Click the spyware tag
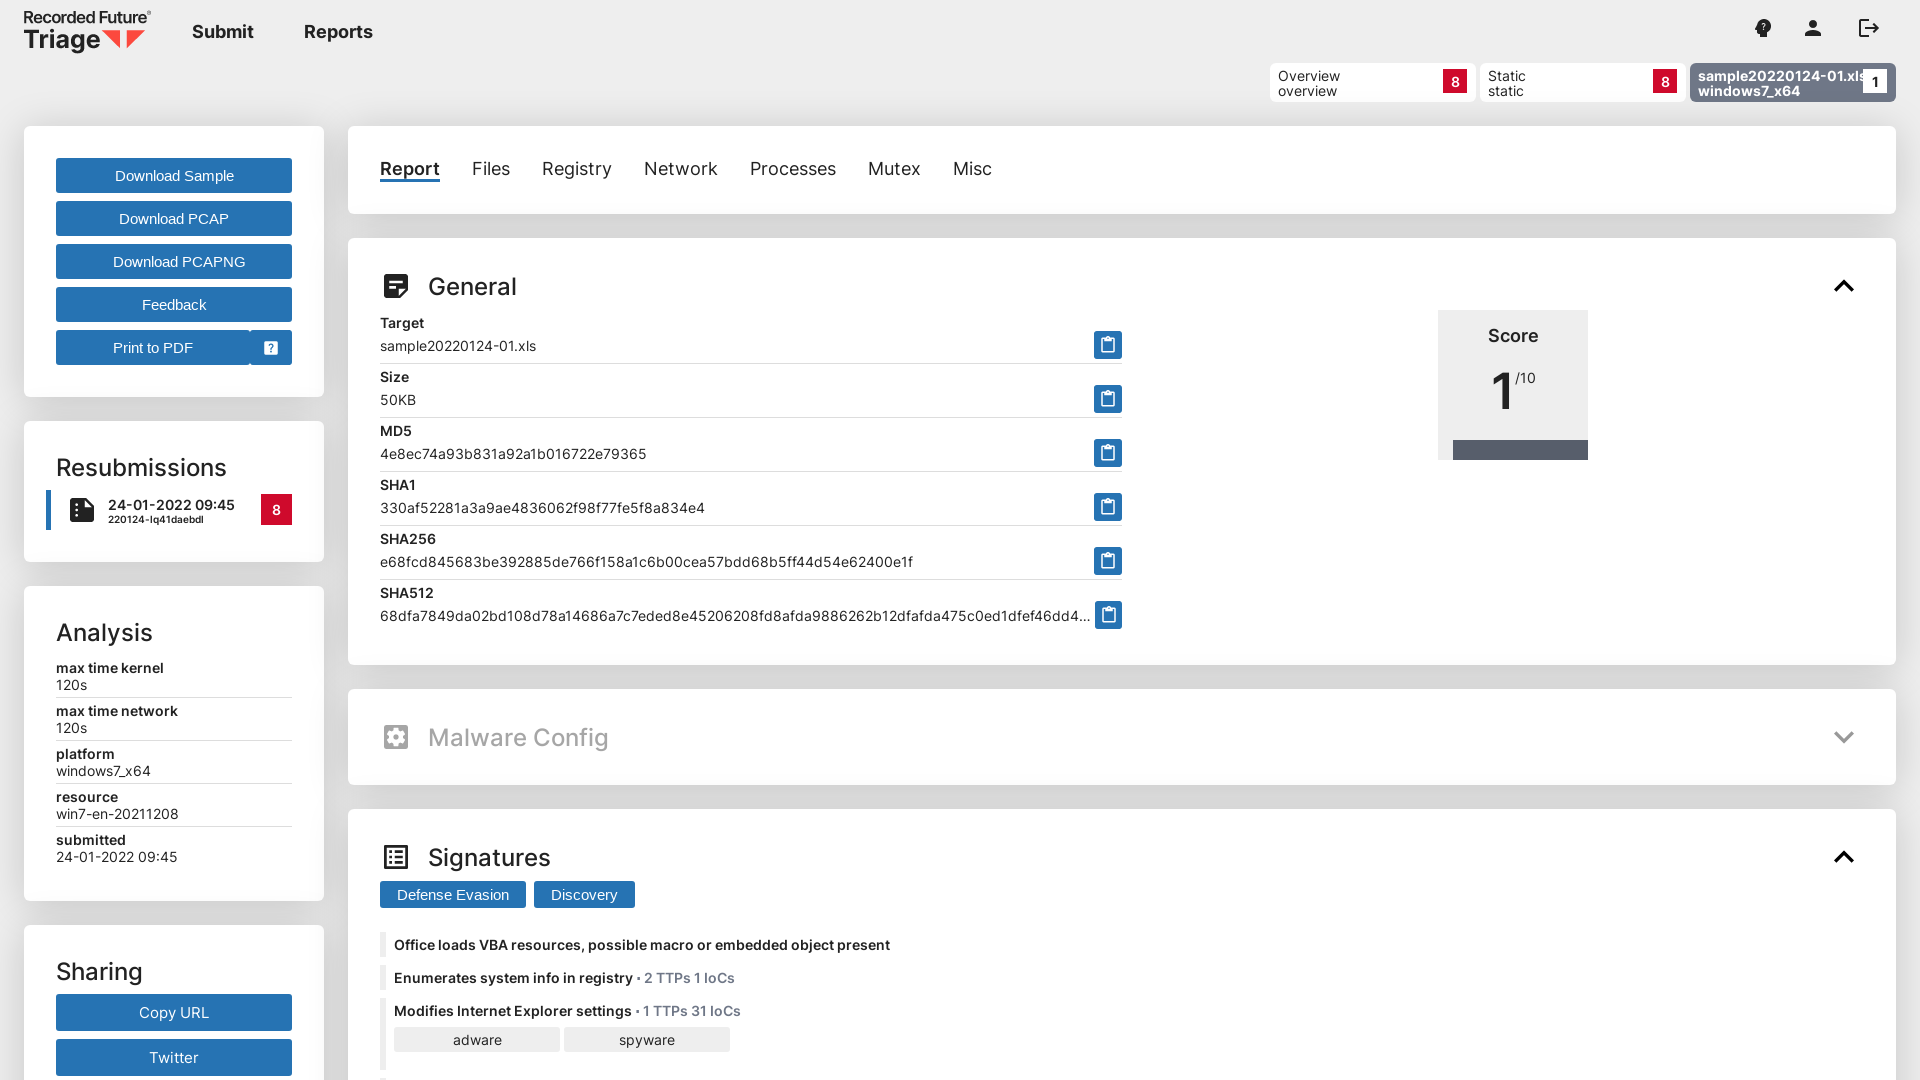The width and height of the screenshot is (1920, 1080). tap(647, 1040)
